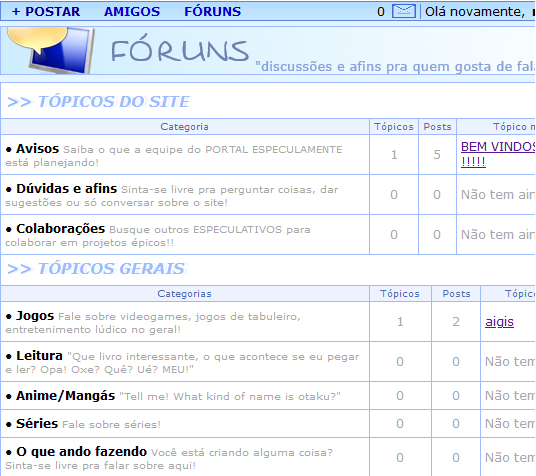
Task: Click Não tem ainda in Colaborações row
Action: 498,235
